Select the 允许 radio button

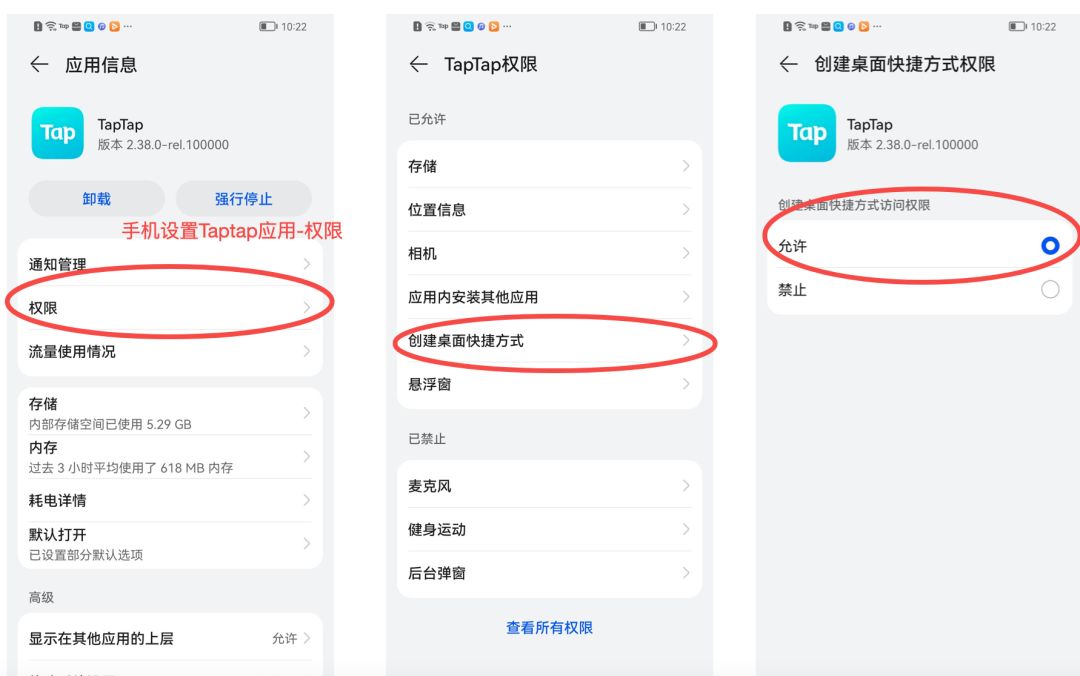(x=1050, y=245)
